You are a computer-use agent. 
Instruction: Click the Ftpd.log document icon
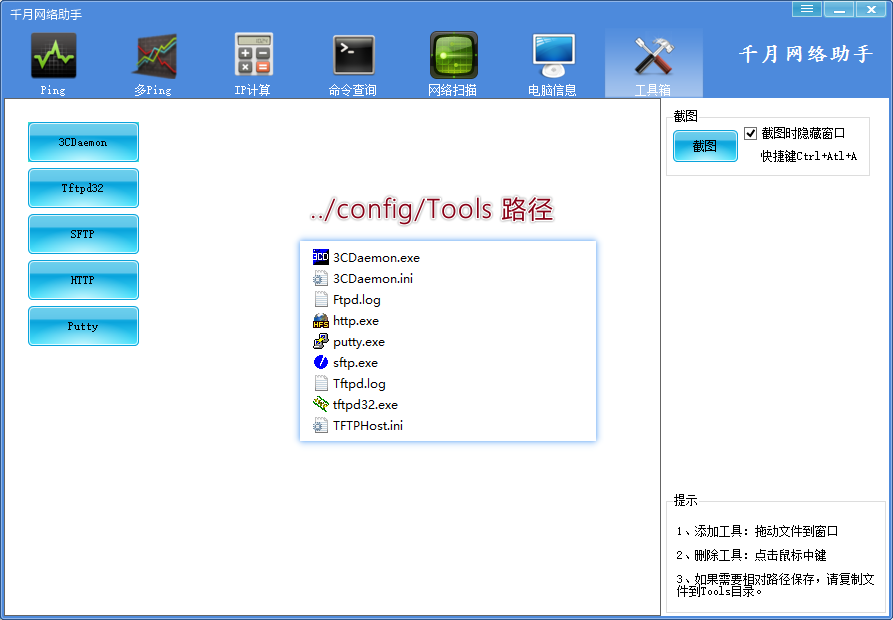tap(321, 299)
